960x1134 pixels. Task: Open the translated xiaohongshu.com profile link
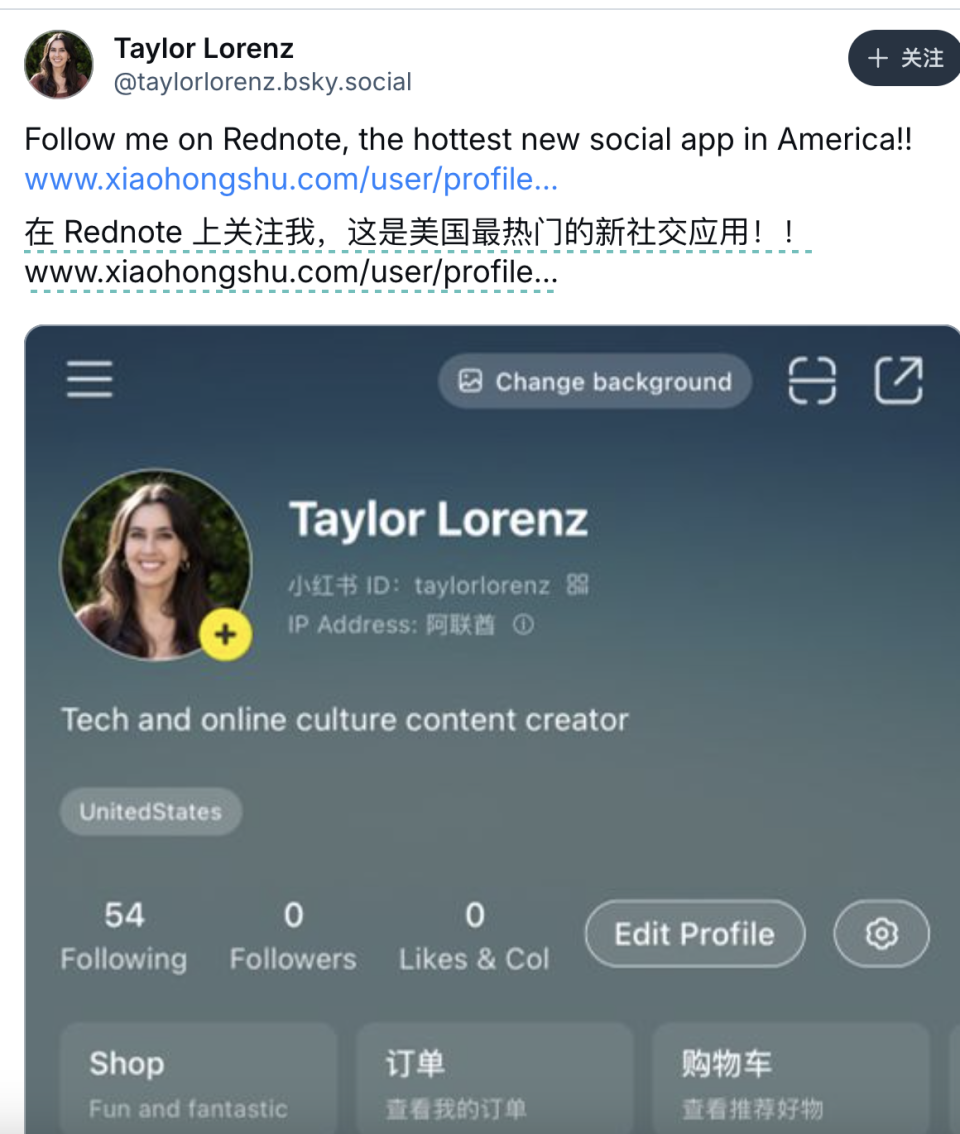click(291, 272)
